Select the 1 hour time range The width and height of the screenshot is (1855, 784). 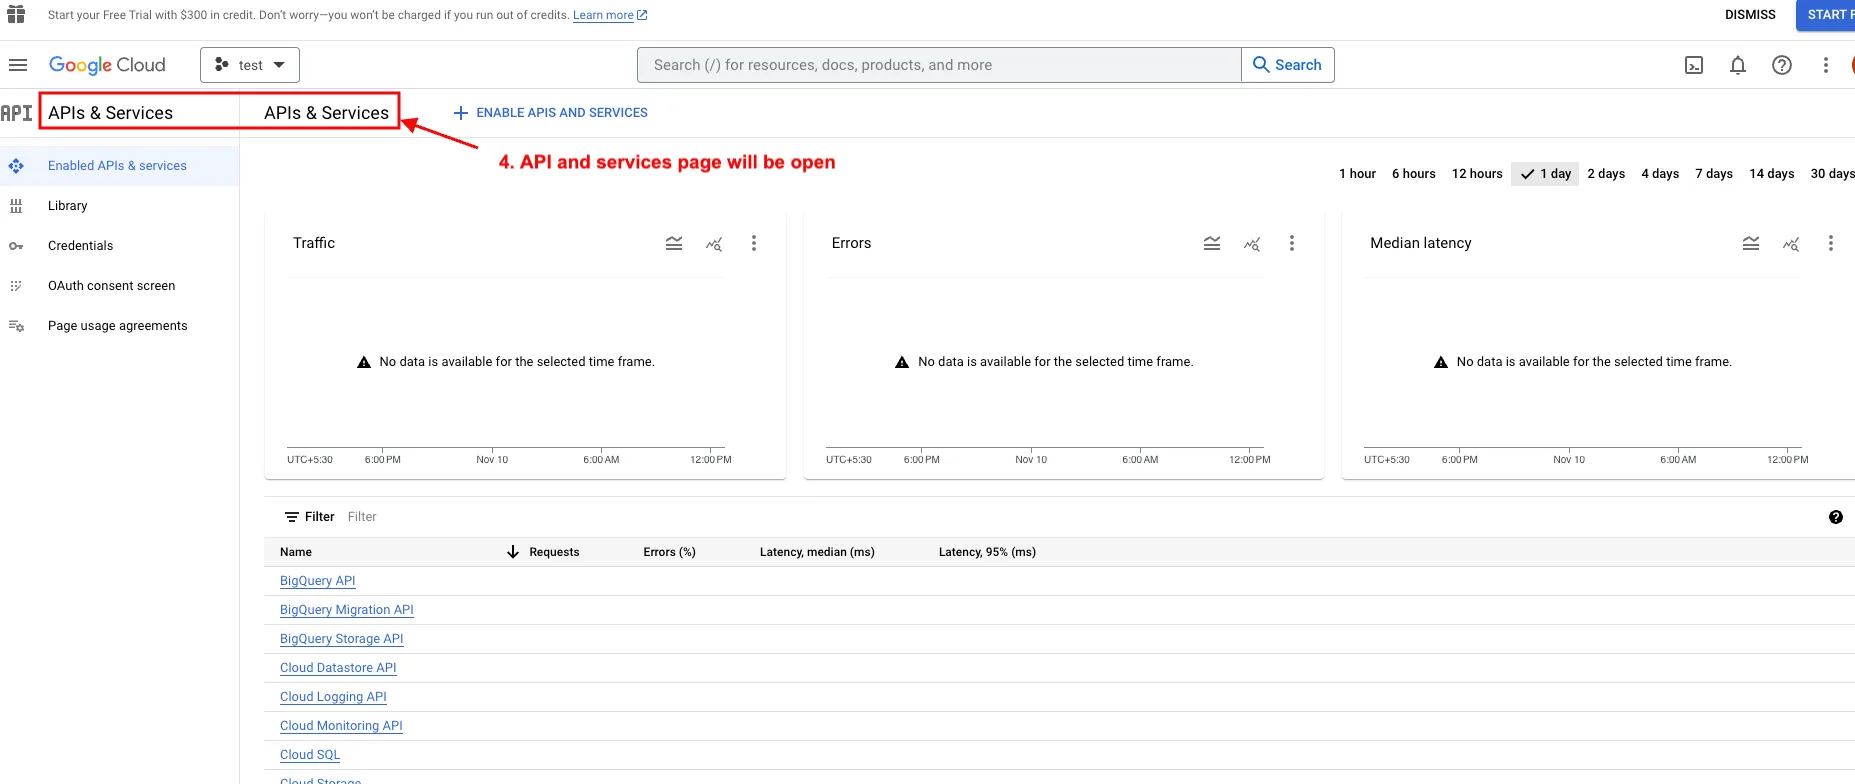coord(1357,174)
